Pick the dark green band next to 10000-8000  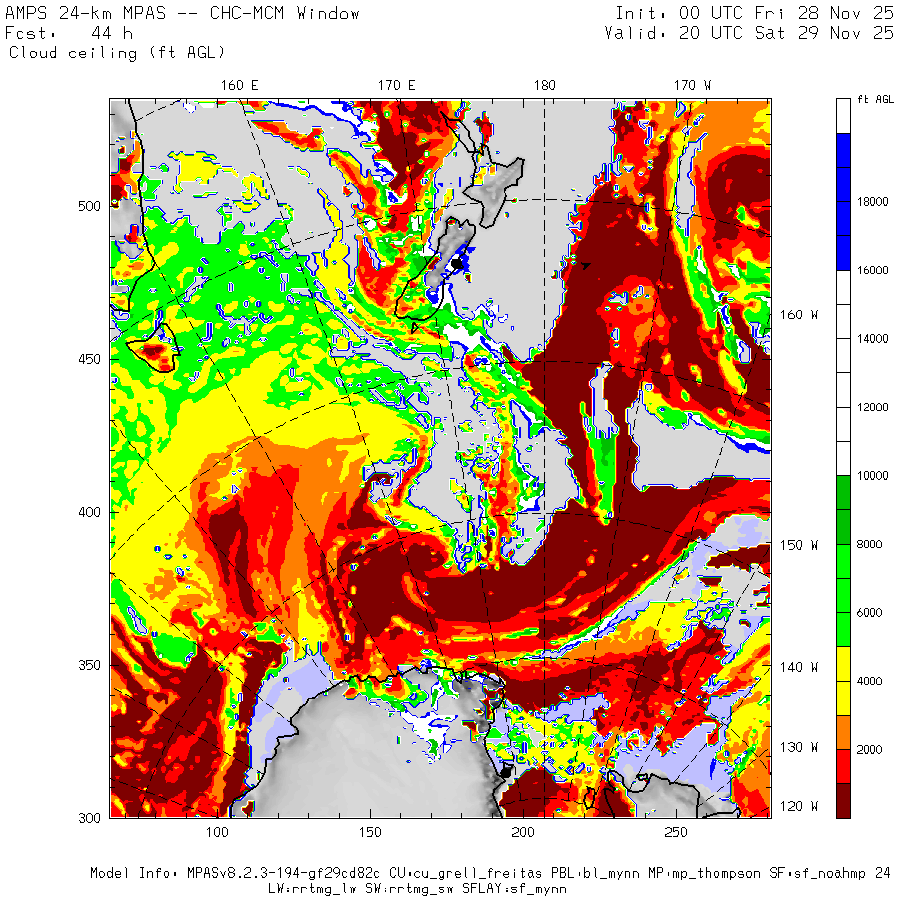(x=843, y=510)
